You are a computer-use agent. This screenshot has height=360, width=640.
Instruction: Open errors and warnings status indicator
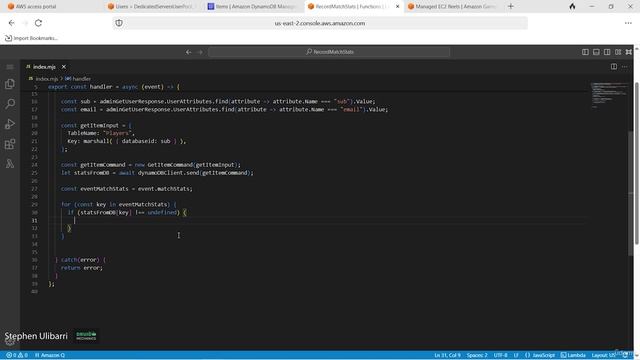pyautogui.click(x=17, y=355)
